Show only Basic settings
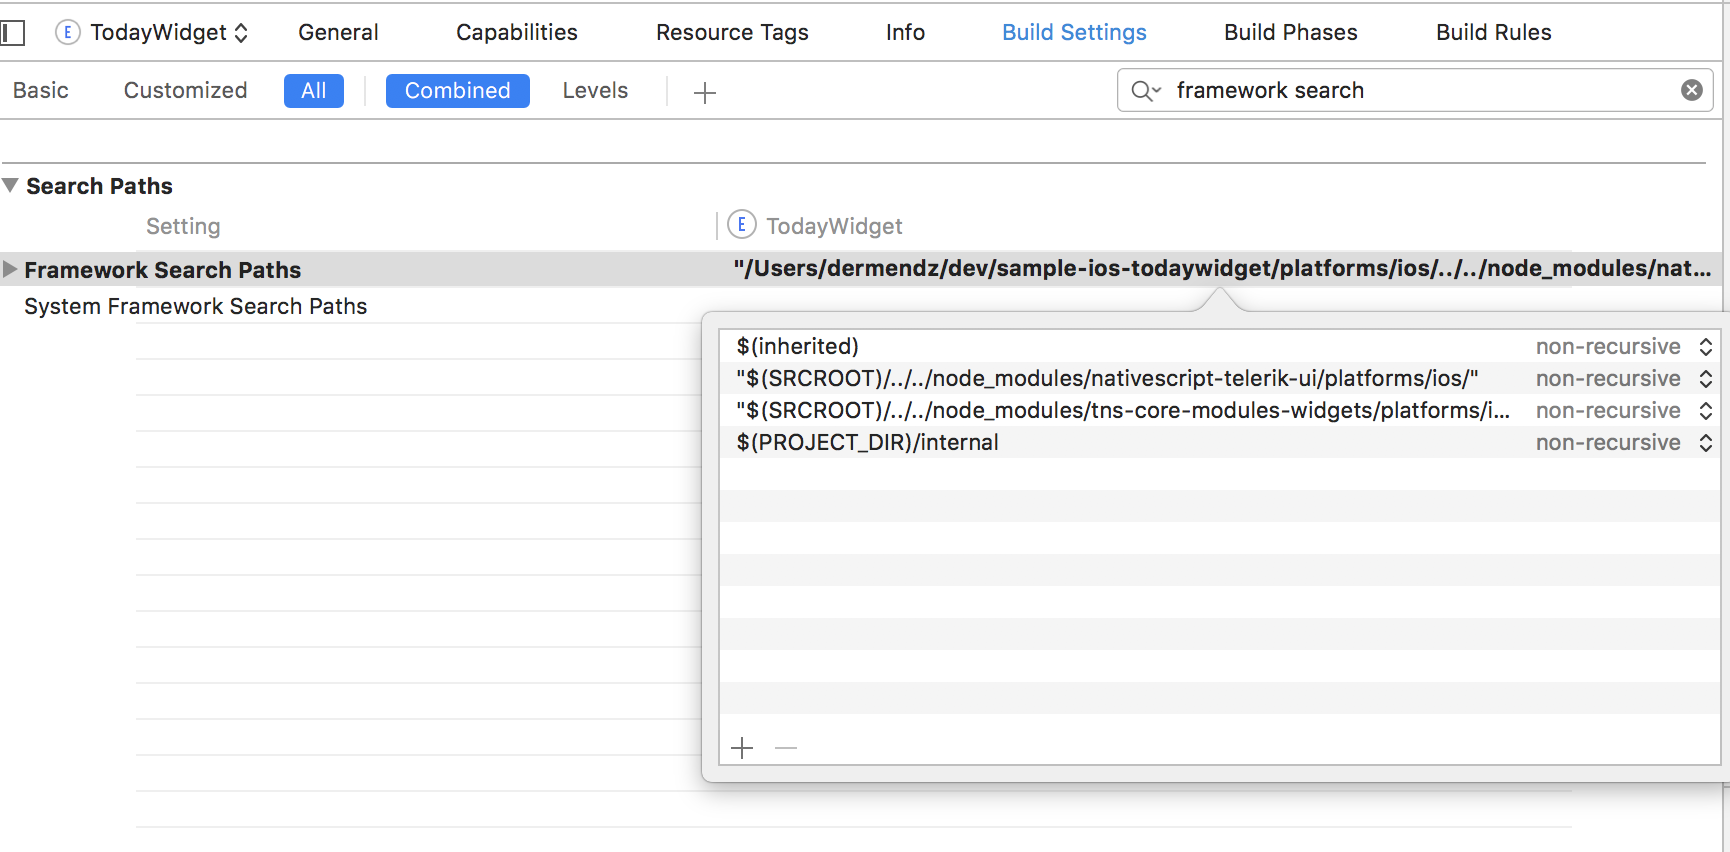1730x852 pixels. click(x=41, y=91)
